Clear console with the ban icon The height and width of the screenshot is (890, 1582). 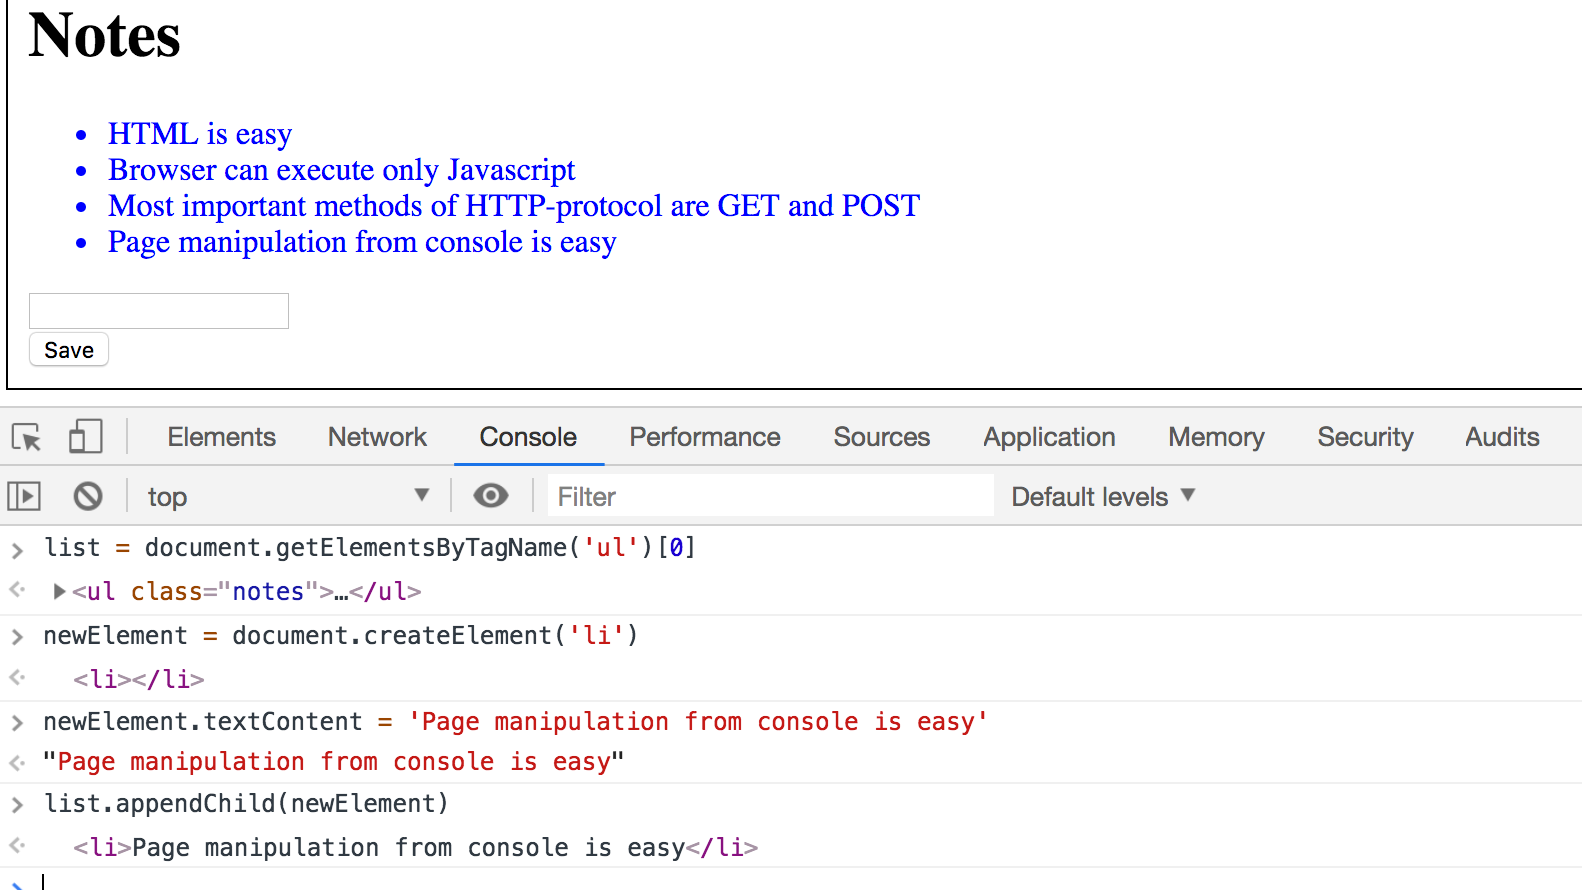click(x=88, y=496)
